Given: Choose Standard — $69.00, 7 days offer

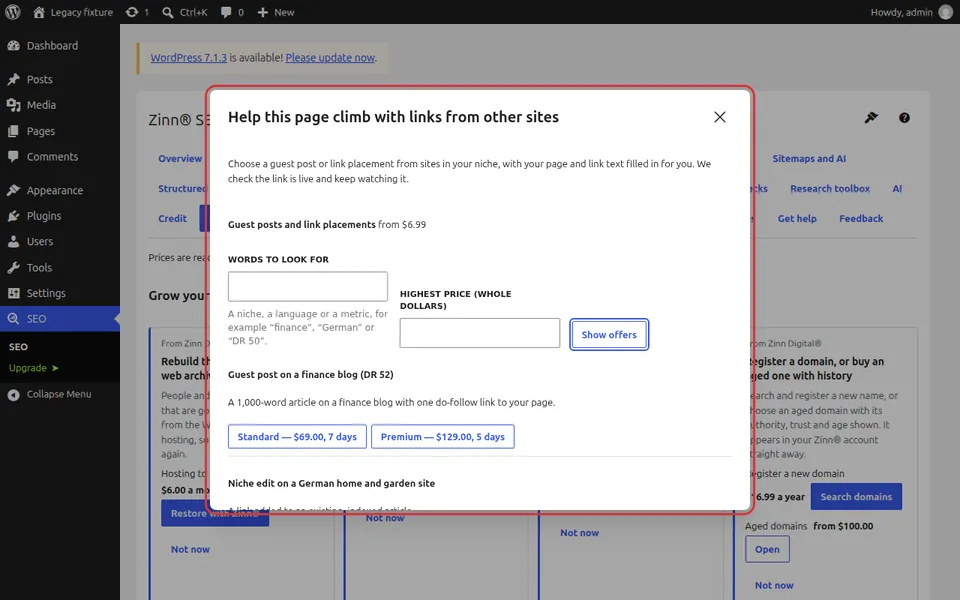Looking at the screenshot, I should coord(297,437).
